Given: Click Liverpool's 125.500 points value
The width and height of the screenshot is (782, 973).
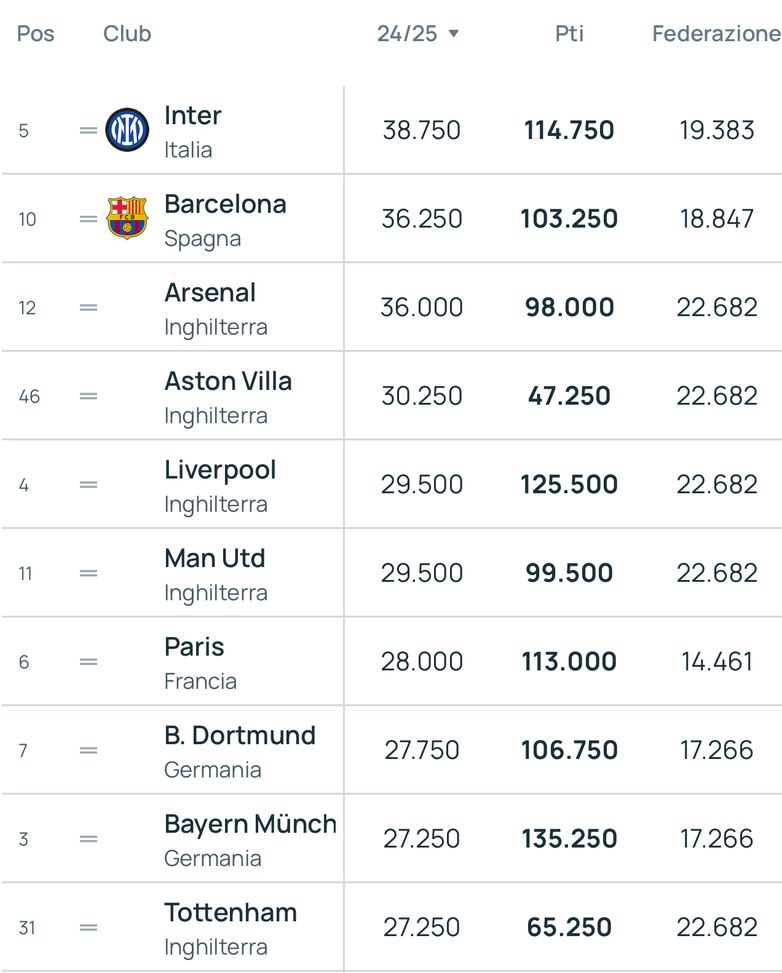Looking at the screenshot, I should [569, 484].
